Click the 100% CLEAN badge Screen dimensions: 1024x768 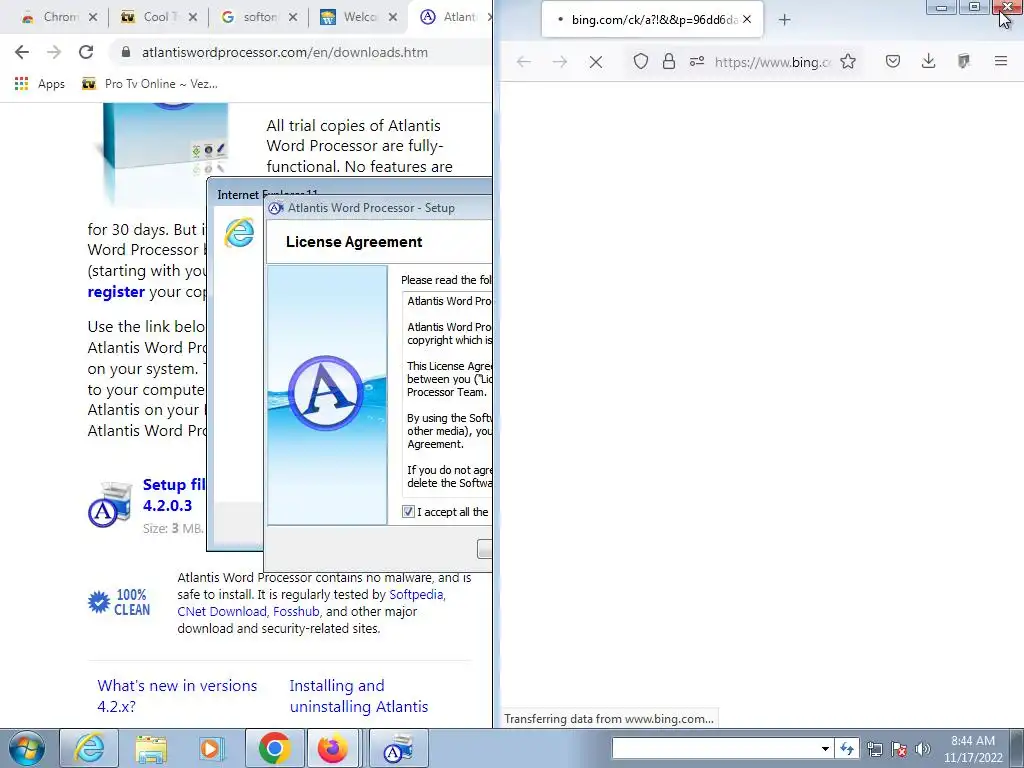(x=119, y=602)
